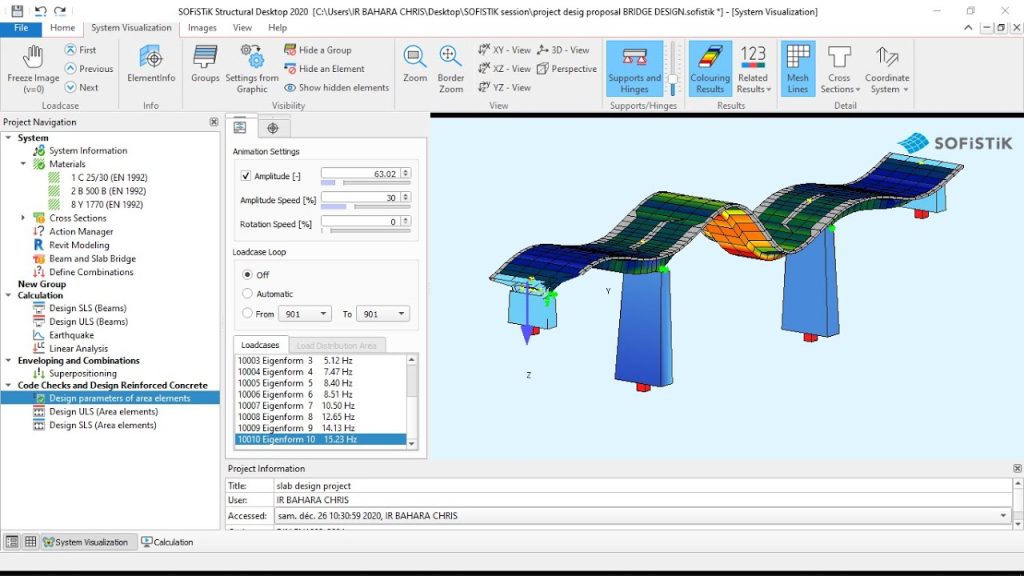Toggle Colouring Results
The image size is (1024, 576).
pos(710,69)
